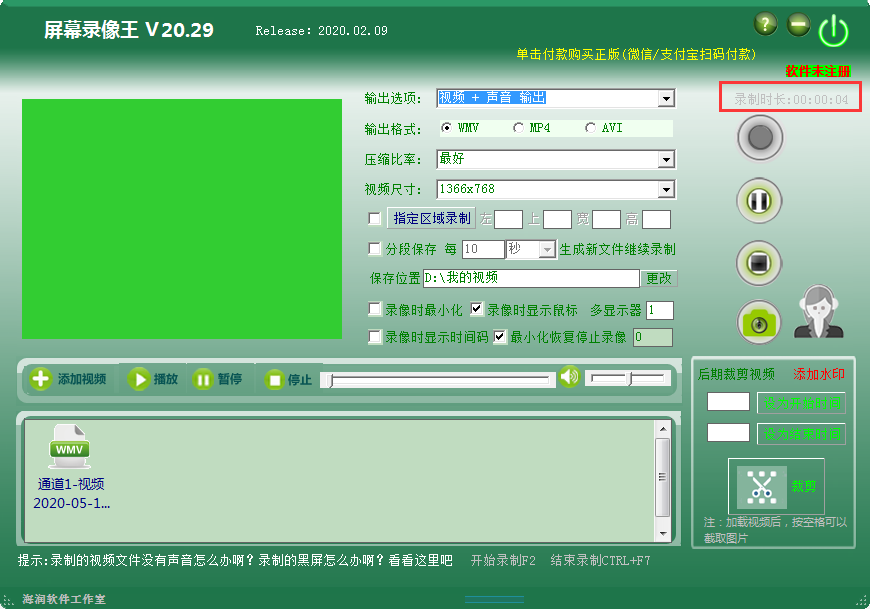Click the video playback progress slider
The image size is (870, 609).
438,380
